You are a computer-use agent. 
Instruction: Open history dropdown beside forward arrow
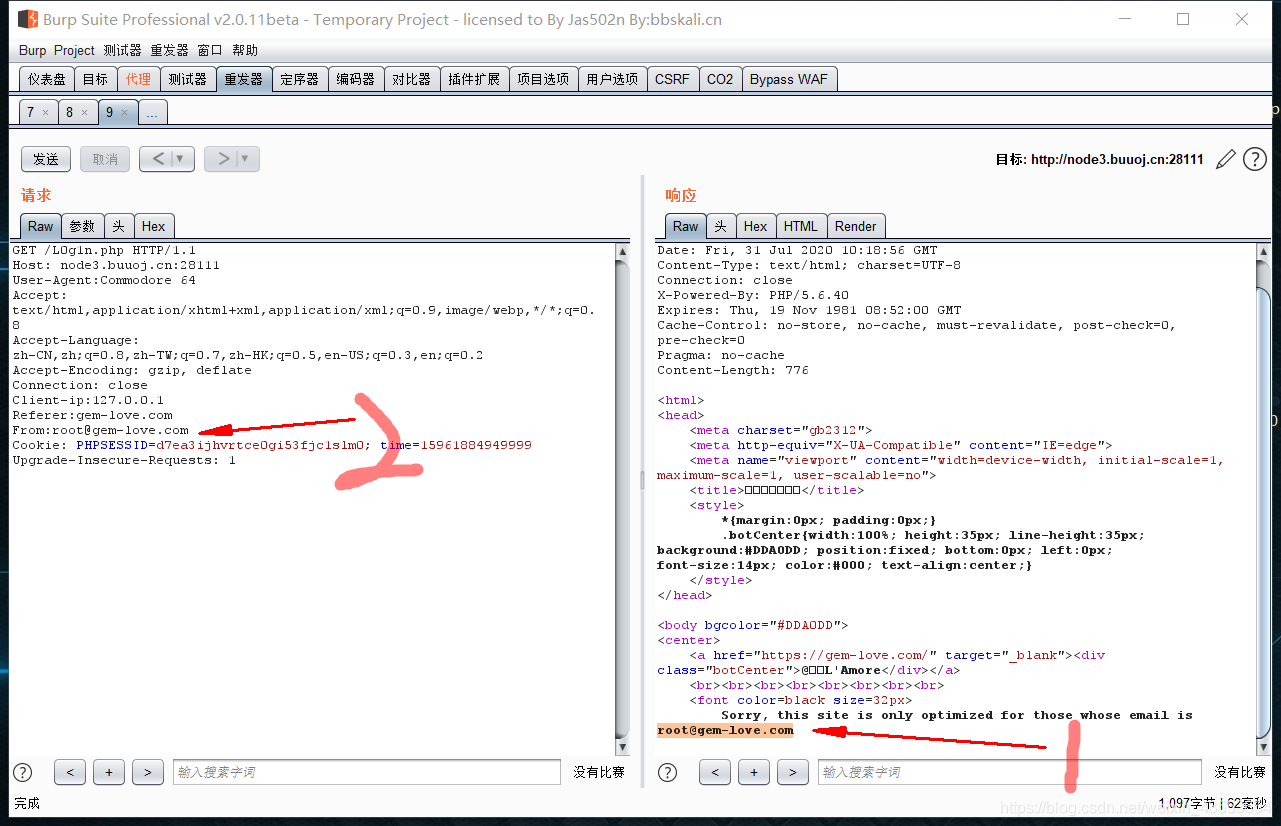click(x=247, y=159)
